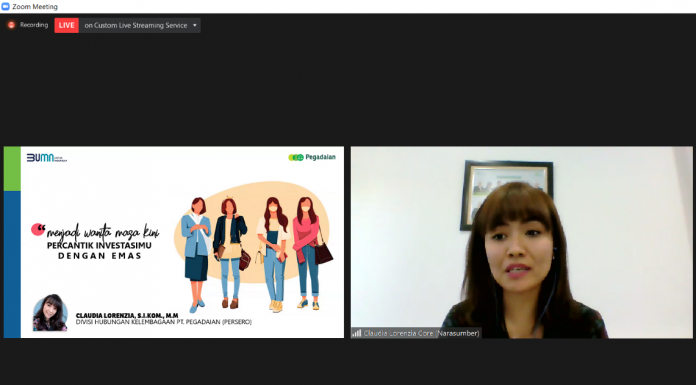This screenshot has width=696, height=385.
Task: Click the Zoom app icon in title bar
Action: click(x=5, y=7)
